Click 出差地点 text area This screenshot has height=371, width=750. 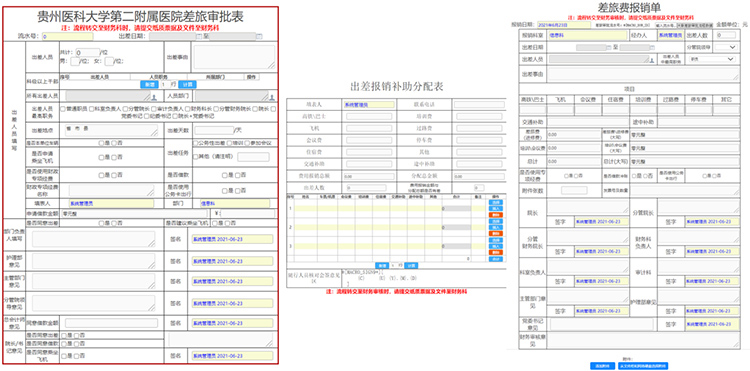tap(111, 130)
